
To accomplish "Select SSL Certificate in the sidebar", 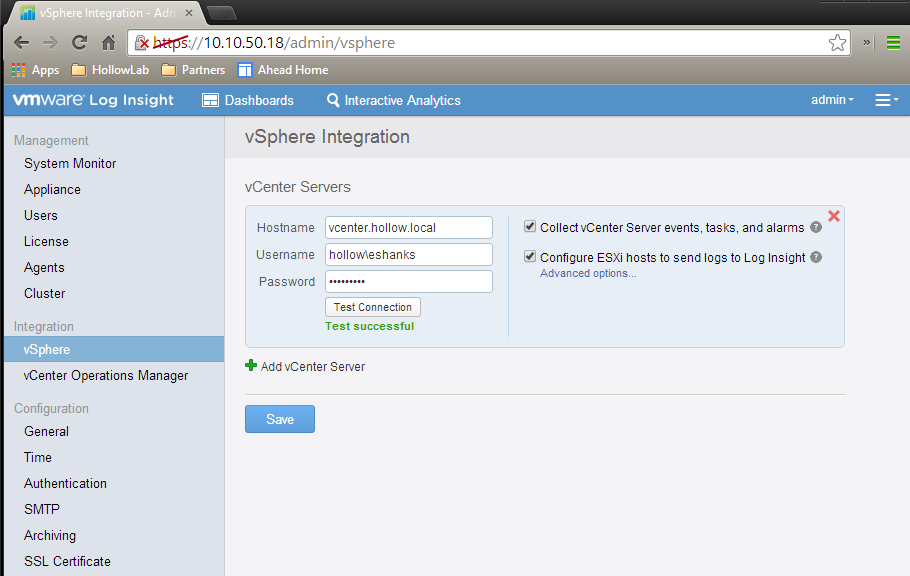I will point(67,561).
